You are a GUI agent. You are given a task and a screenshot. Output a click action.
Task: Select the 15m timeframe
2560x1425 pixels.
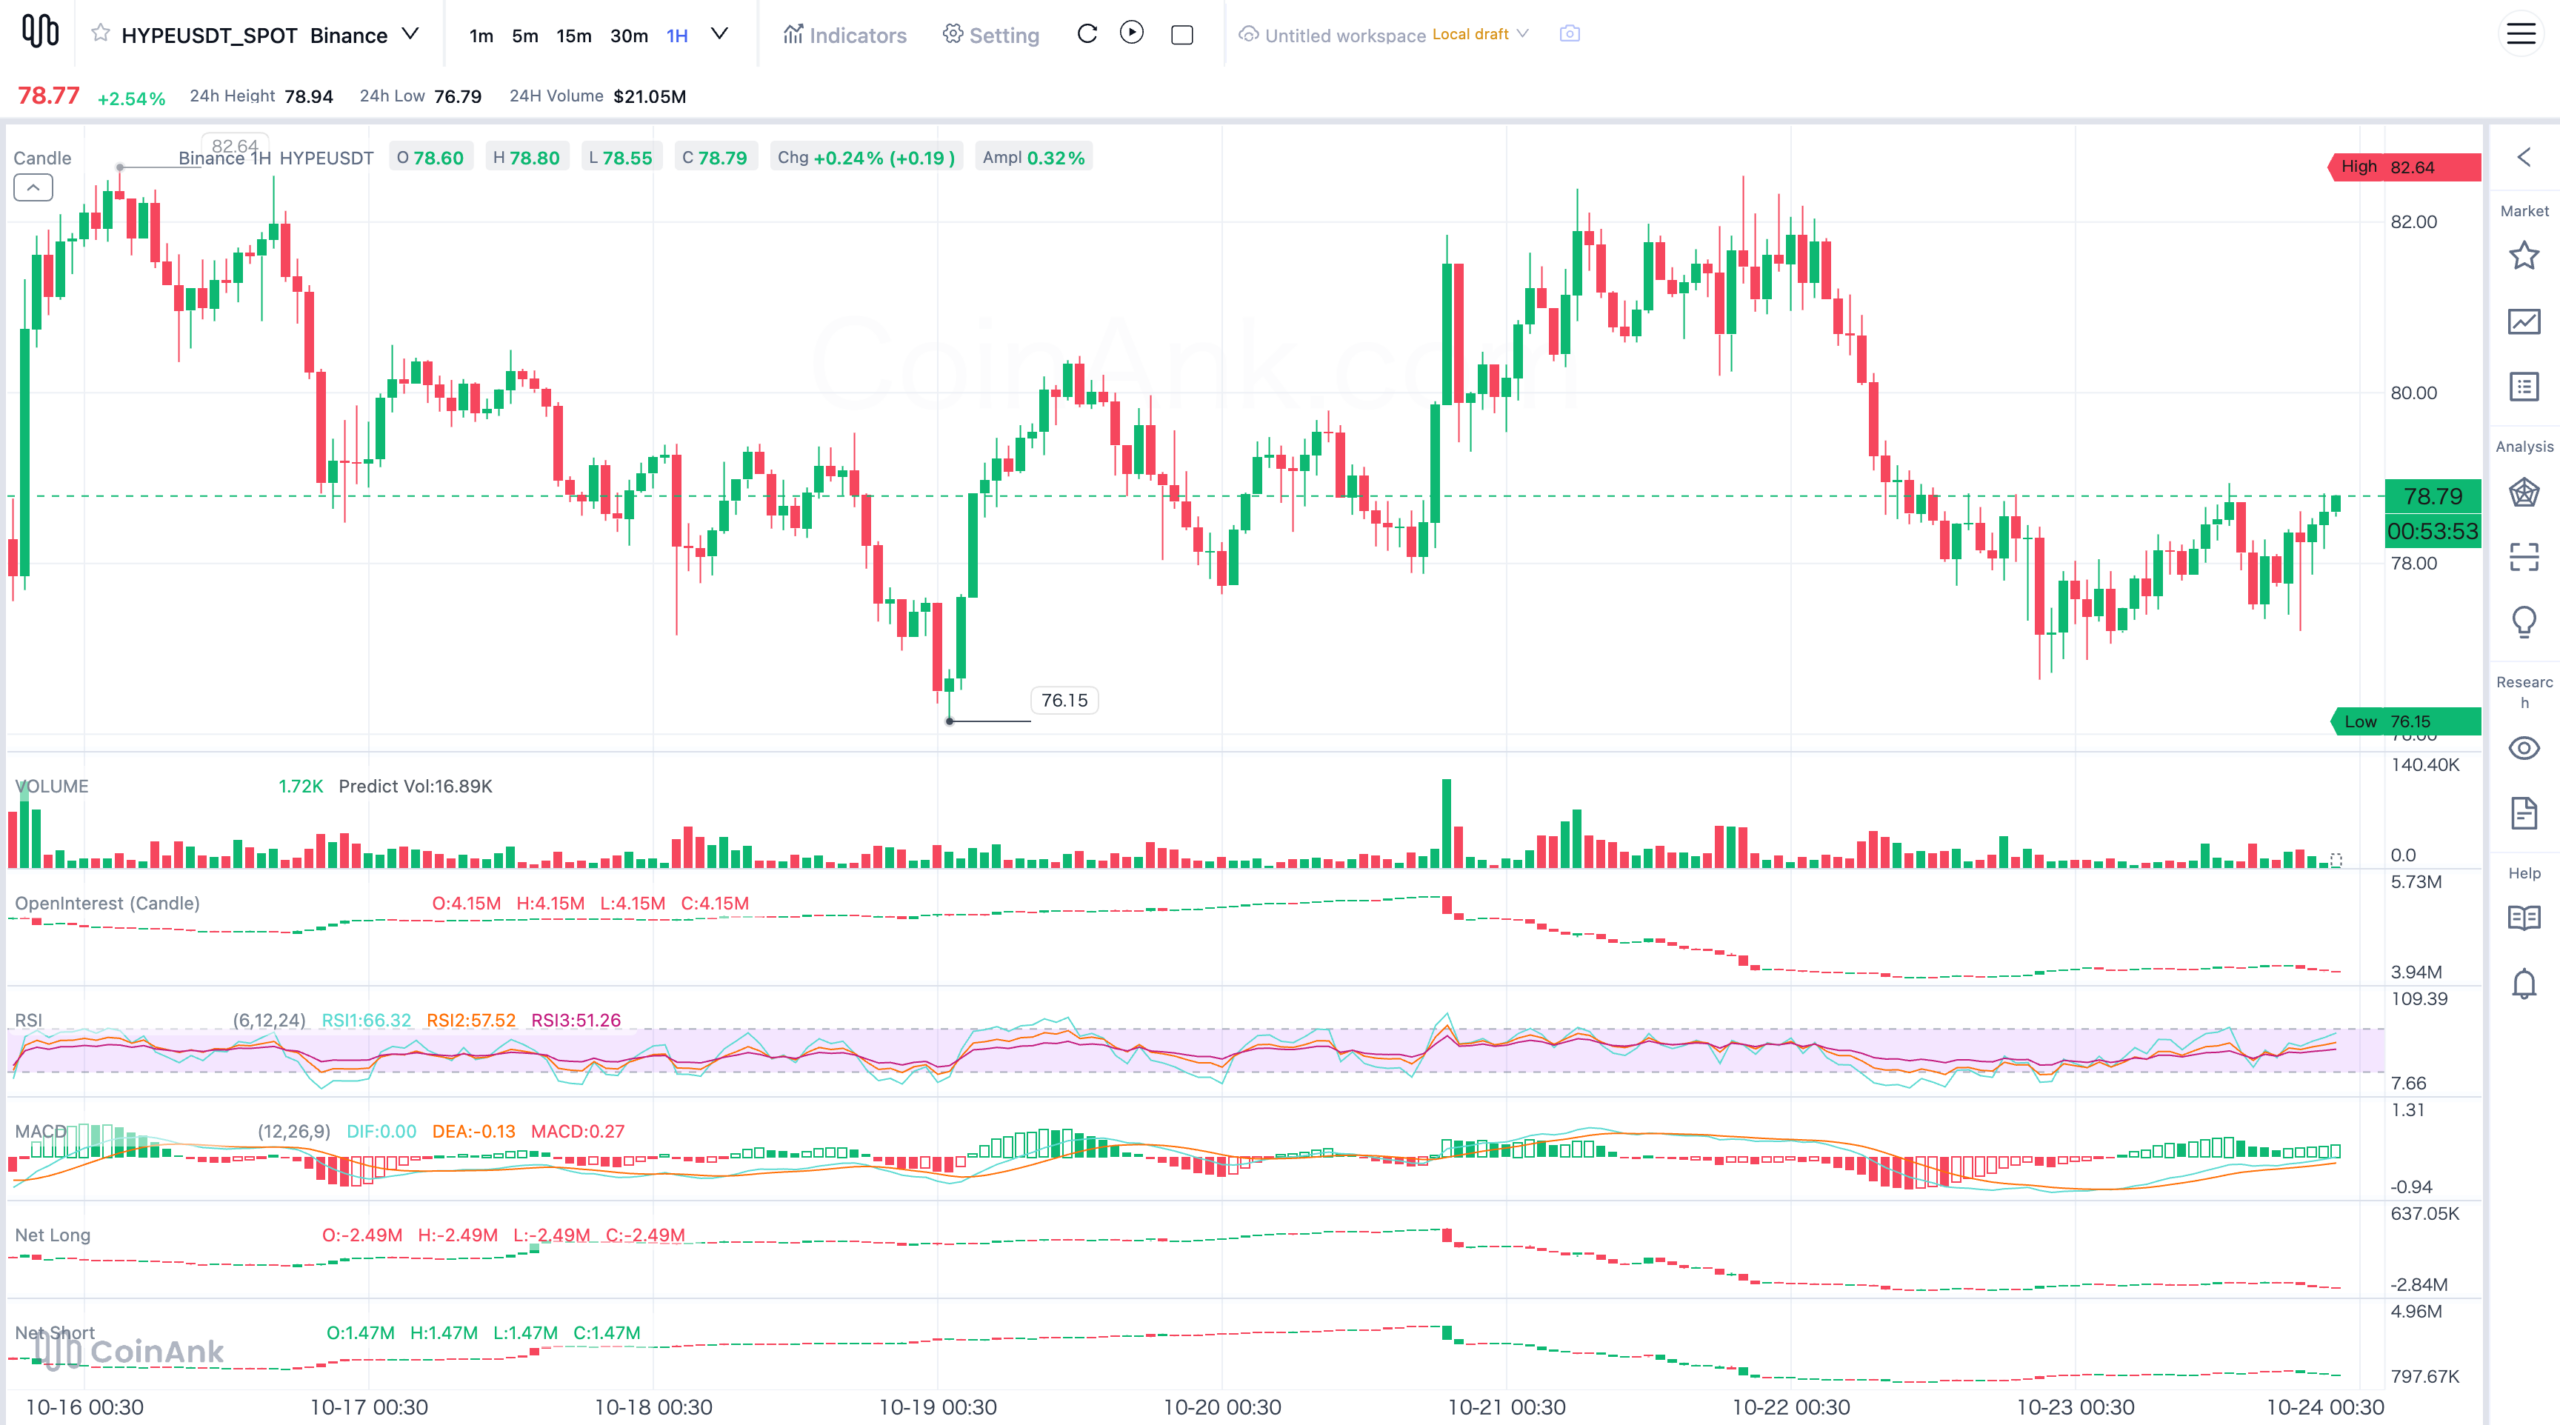574,36
